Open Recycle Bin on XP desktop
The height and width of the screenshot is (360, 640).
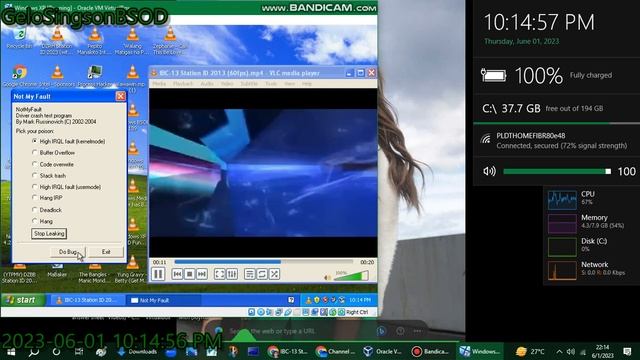19,39
